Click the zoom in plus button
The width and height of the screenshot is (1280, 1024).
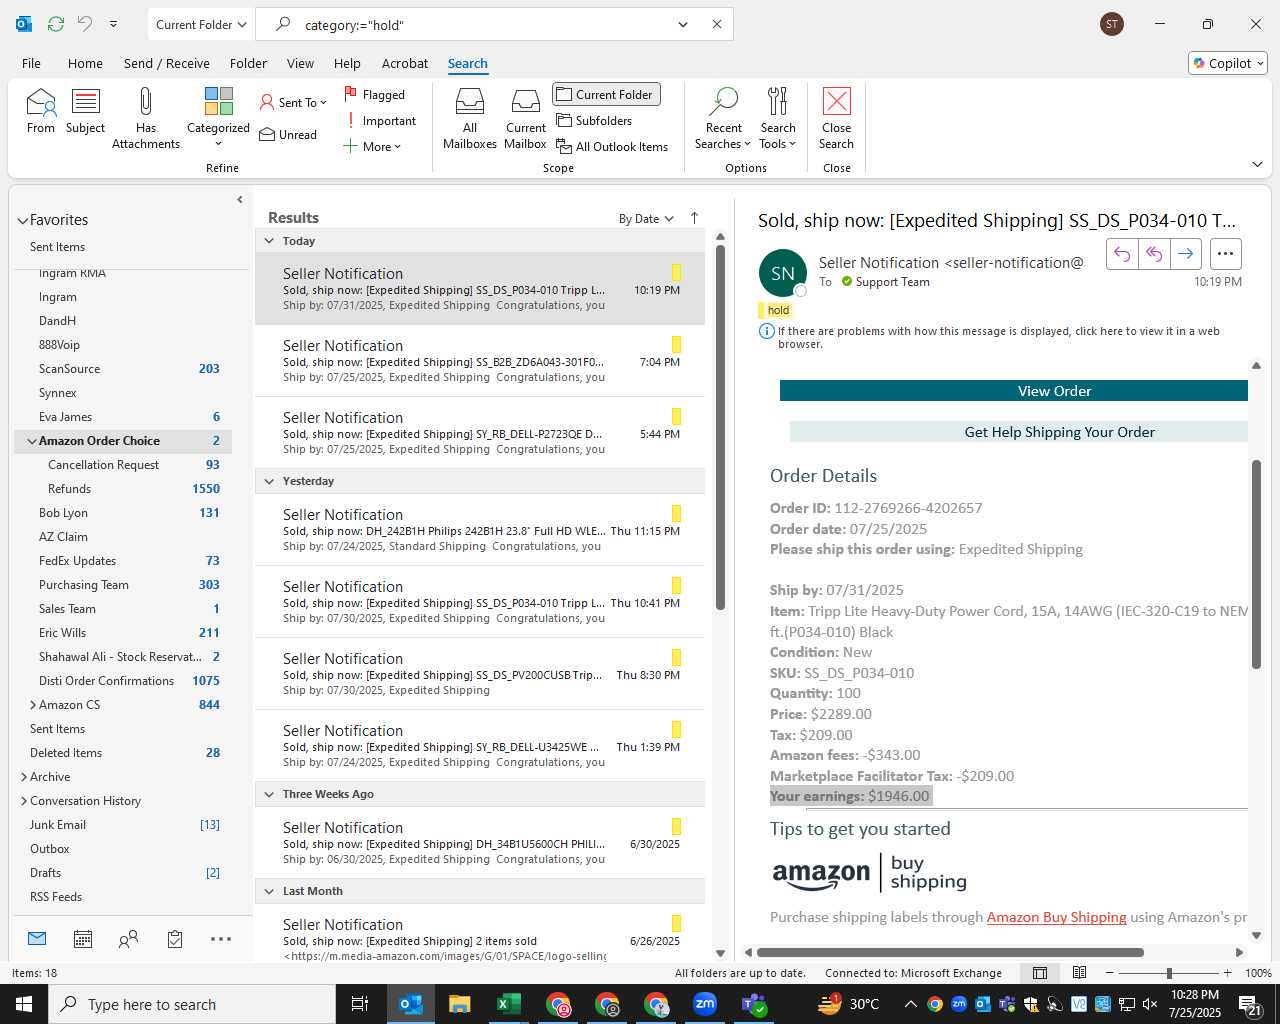(x=1227, y=973)
